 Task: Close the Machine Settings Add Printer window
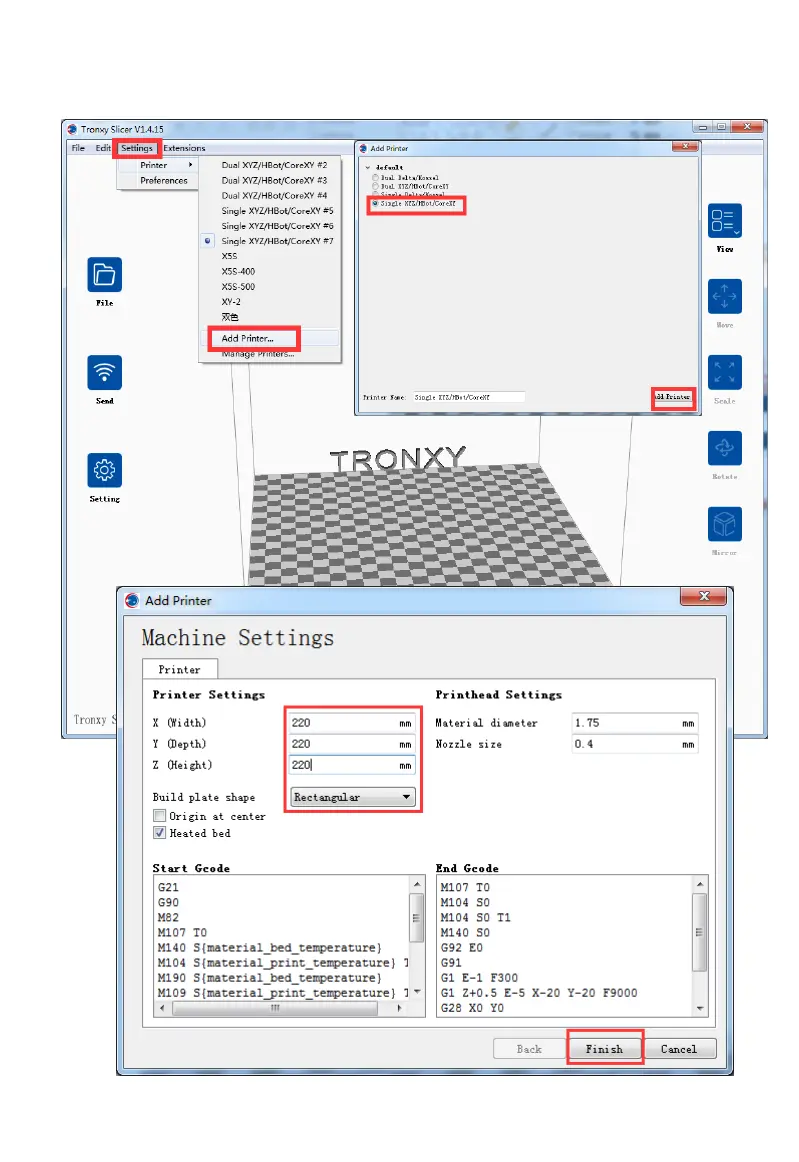[703, 597]
